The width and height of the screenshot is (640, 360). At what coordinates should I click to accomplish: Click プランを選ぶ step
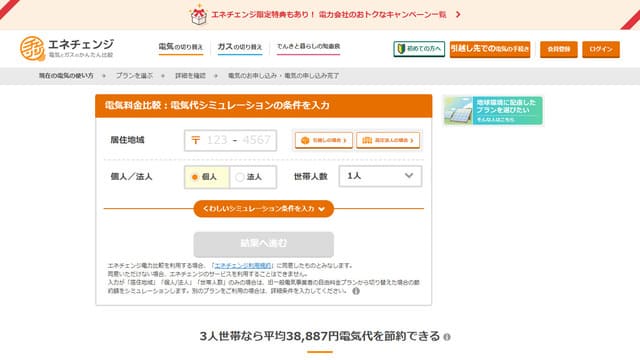pos(134,76)
